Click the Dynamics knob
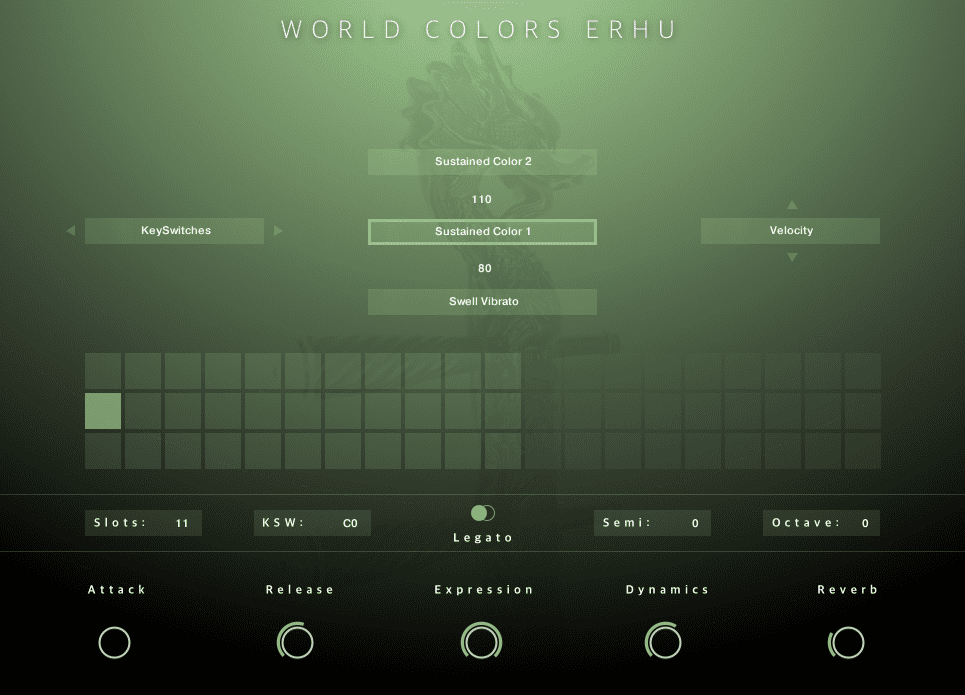Screen dimensions: 965x695 663,642
